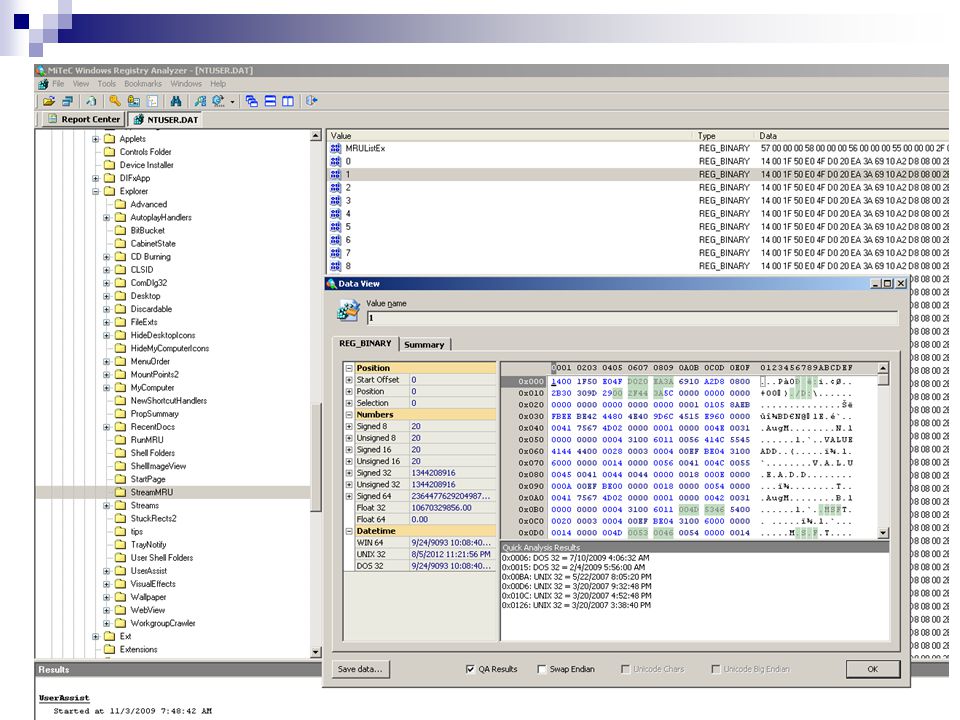Open the Bookmarks menu

(143, 84)
